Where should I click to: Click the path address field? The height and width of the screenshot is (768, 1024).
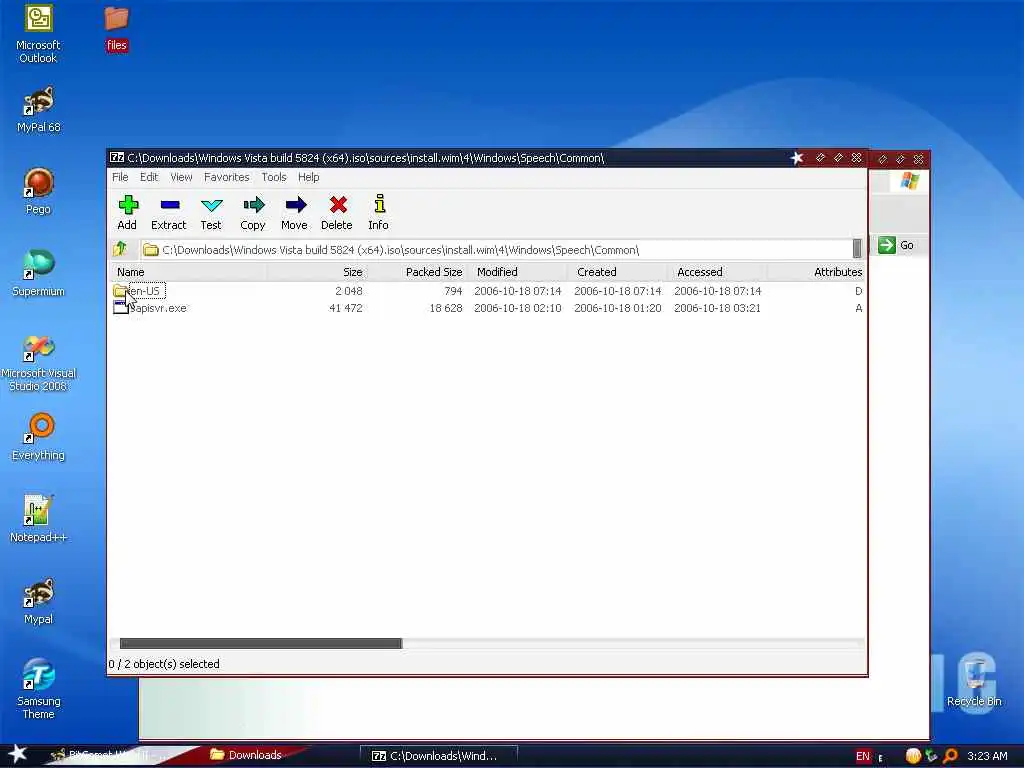tap(496, 249)
